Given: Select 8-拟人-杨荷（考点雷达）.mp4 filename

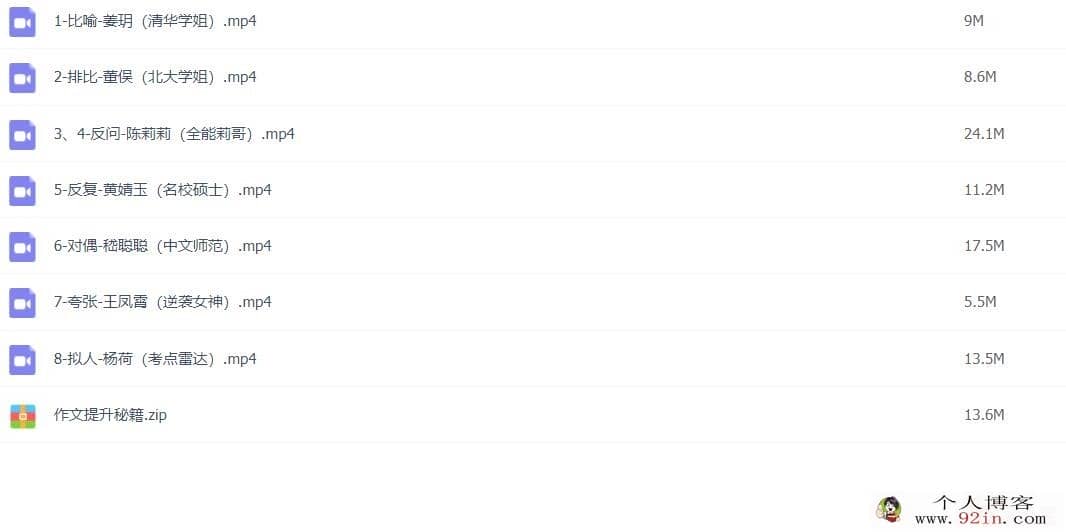Looking at the screenshot, I should coord(155,359).
